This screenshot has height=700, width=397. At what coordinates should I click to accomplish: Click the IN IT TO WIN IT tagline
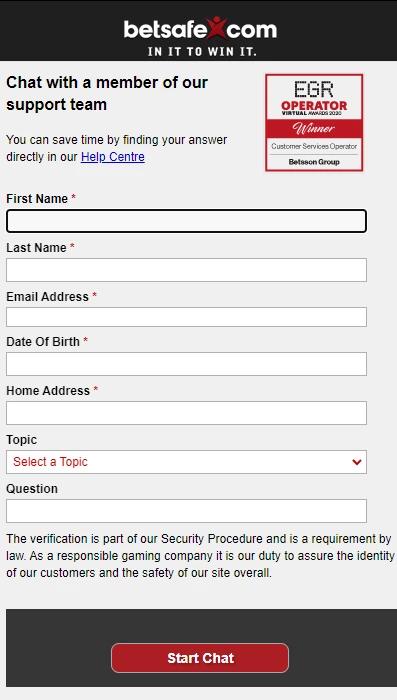[x=202, y=52]
